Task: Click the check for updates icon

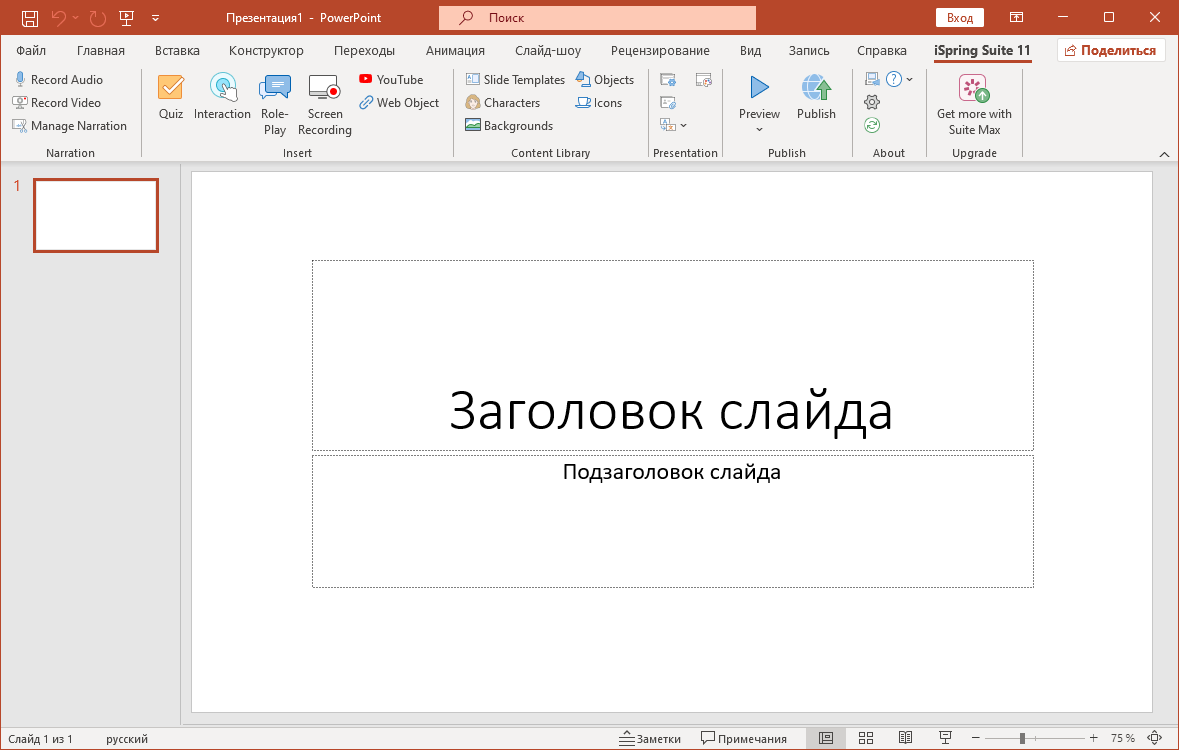Action: pyautogui.click(x=871, y=124)
